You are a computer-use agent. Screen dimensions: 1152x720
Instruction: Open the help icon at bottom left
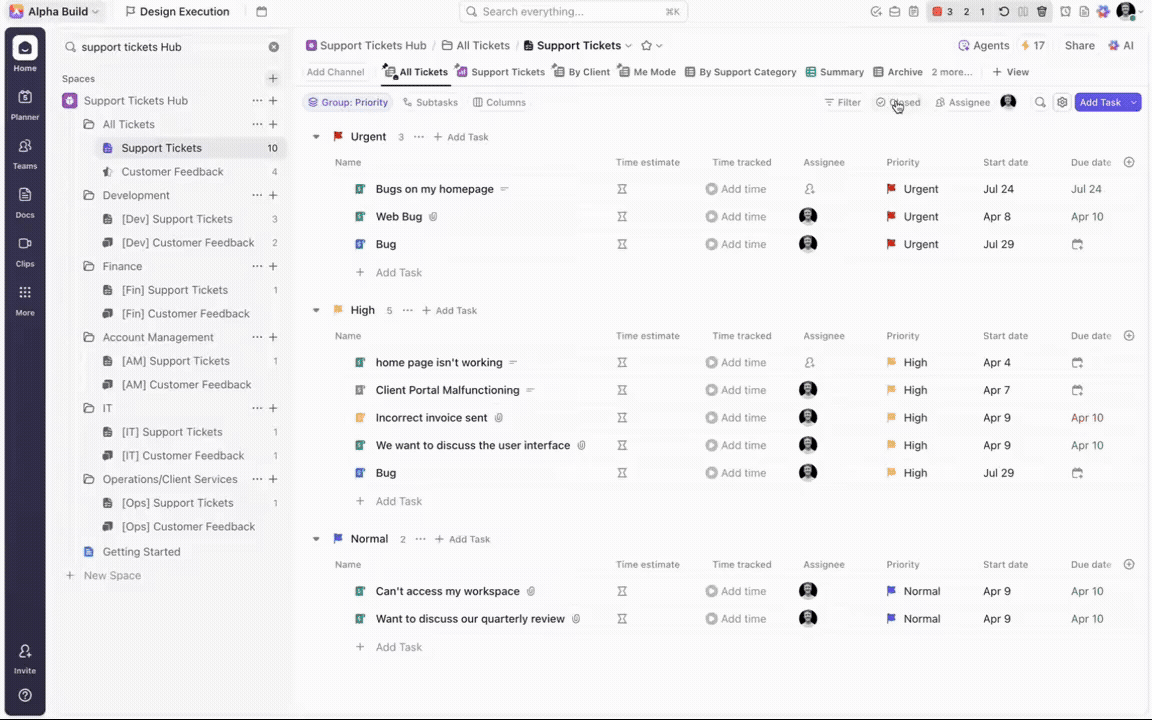point(25,695)
